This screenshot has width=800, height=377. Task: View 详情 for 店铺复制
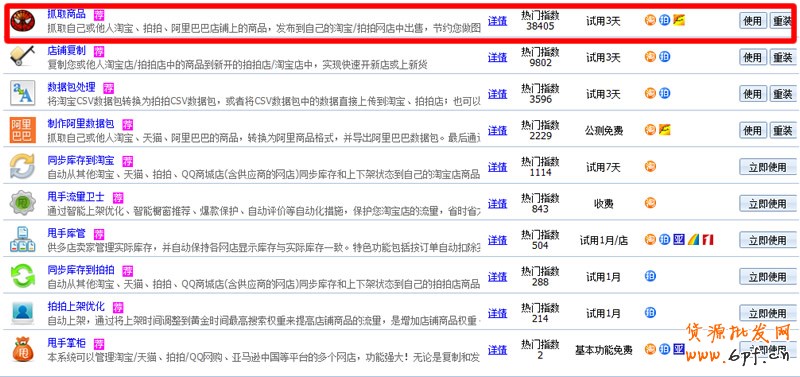(x=497, y=58)
